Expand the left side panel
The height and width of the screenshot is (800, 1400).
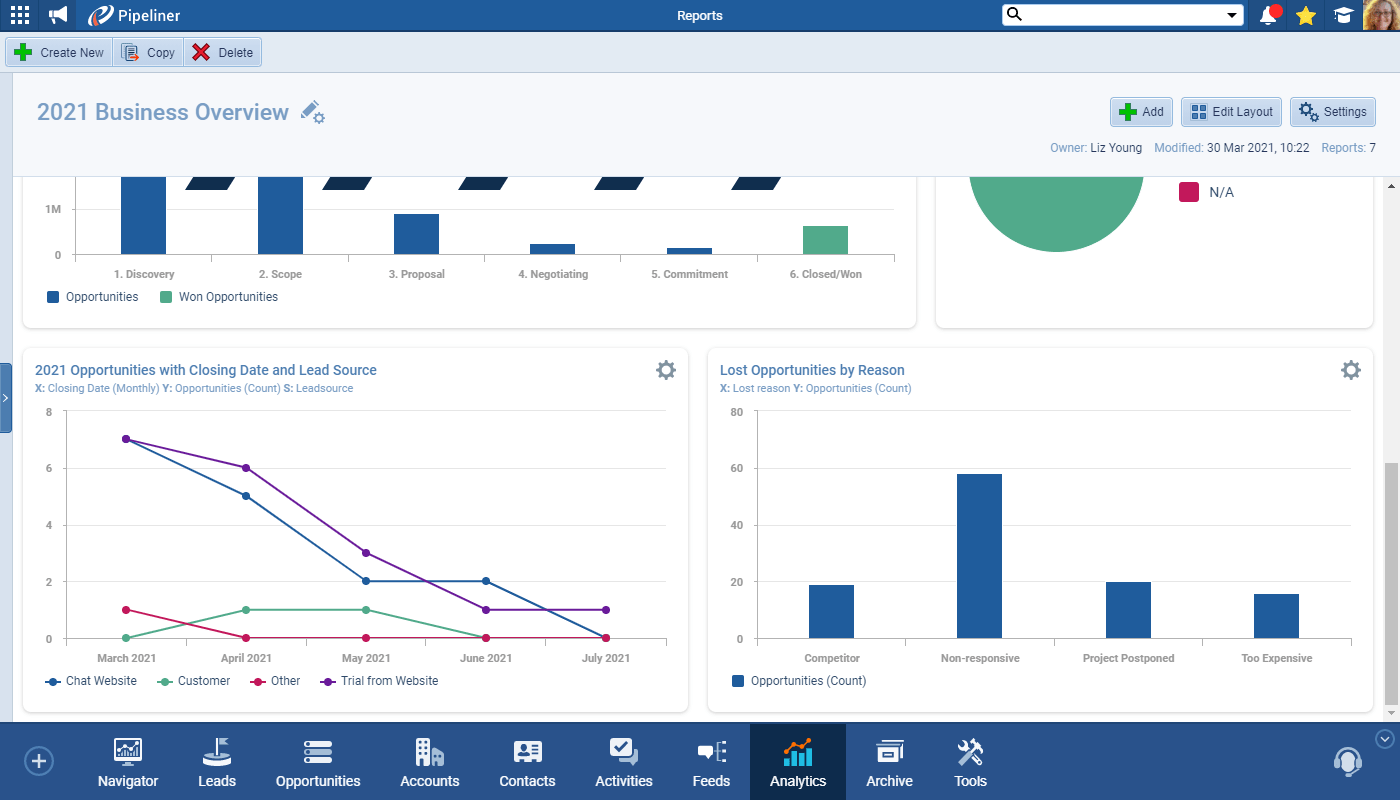(6, 398)
